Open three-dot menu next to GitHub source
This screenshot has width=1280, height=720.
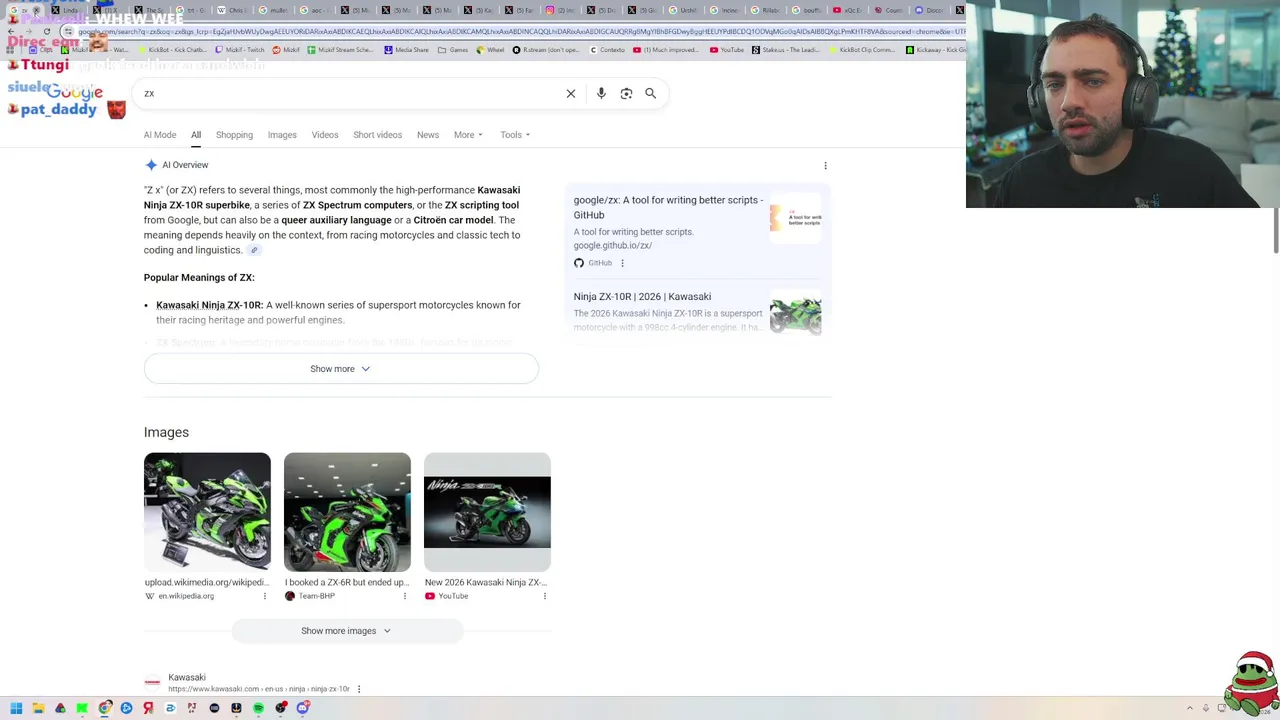tap(622, 263)
